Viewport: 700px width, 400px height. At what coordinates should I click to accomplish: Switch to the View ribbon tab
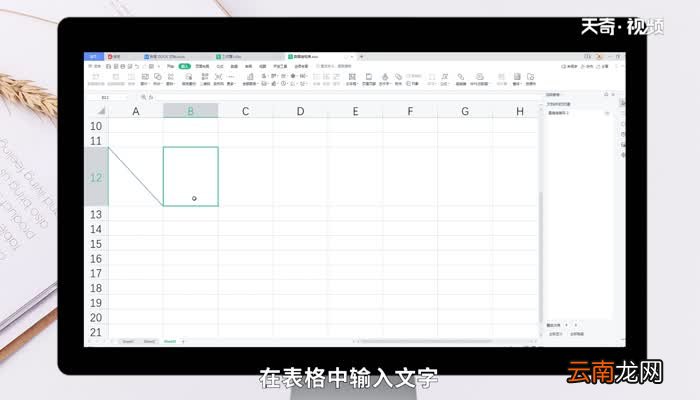[262, 66]
